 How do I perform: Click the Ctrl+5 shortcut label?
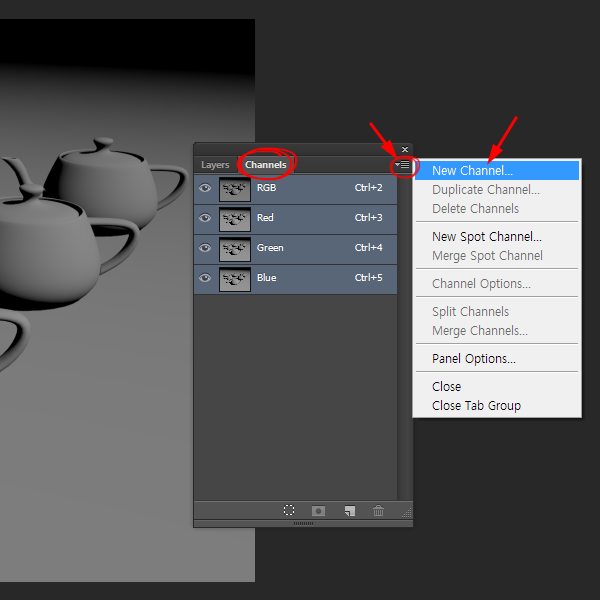click(x=368, y=277)
